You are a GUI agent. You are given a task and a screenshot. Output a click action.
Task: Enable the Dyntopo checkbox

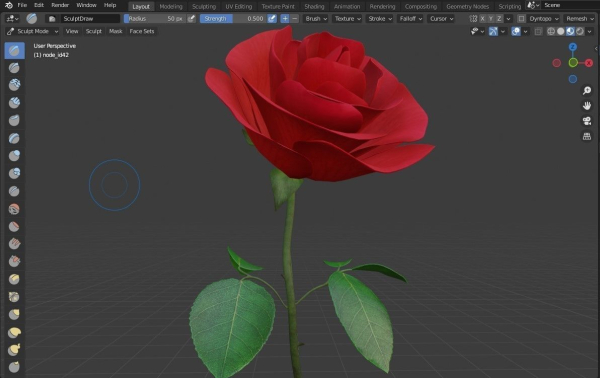coord(522,19)
